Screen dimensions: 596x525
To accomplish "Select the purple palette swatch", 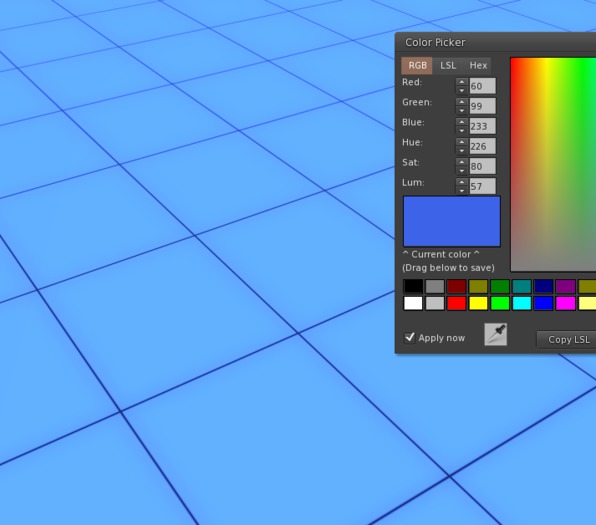I will pyautogui.click(x=566, y=286).
